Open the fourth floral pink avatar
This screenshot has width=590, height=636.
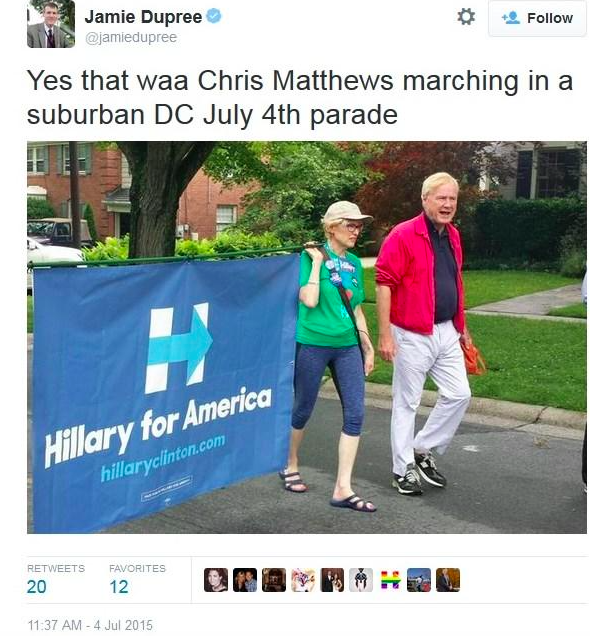pyautogui.click(x=303, y=580)
